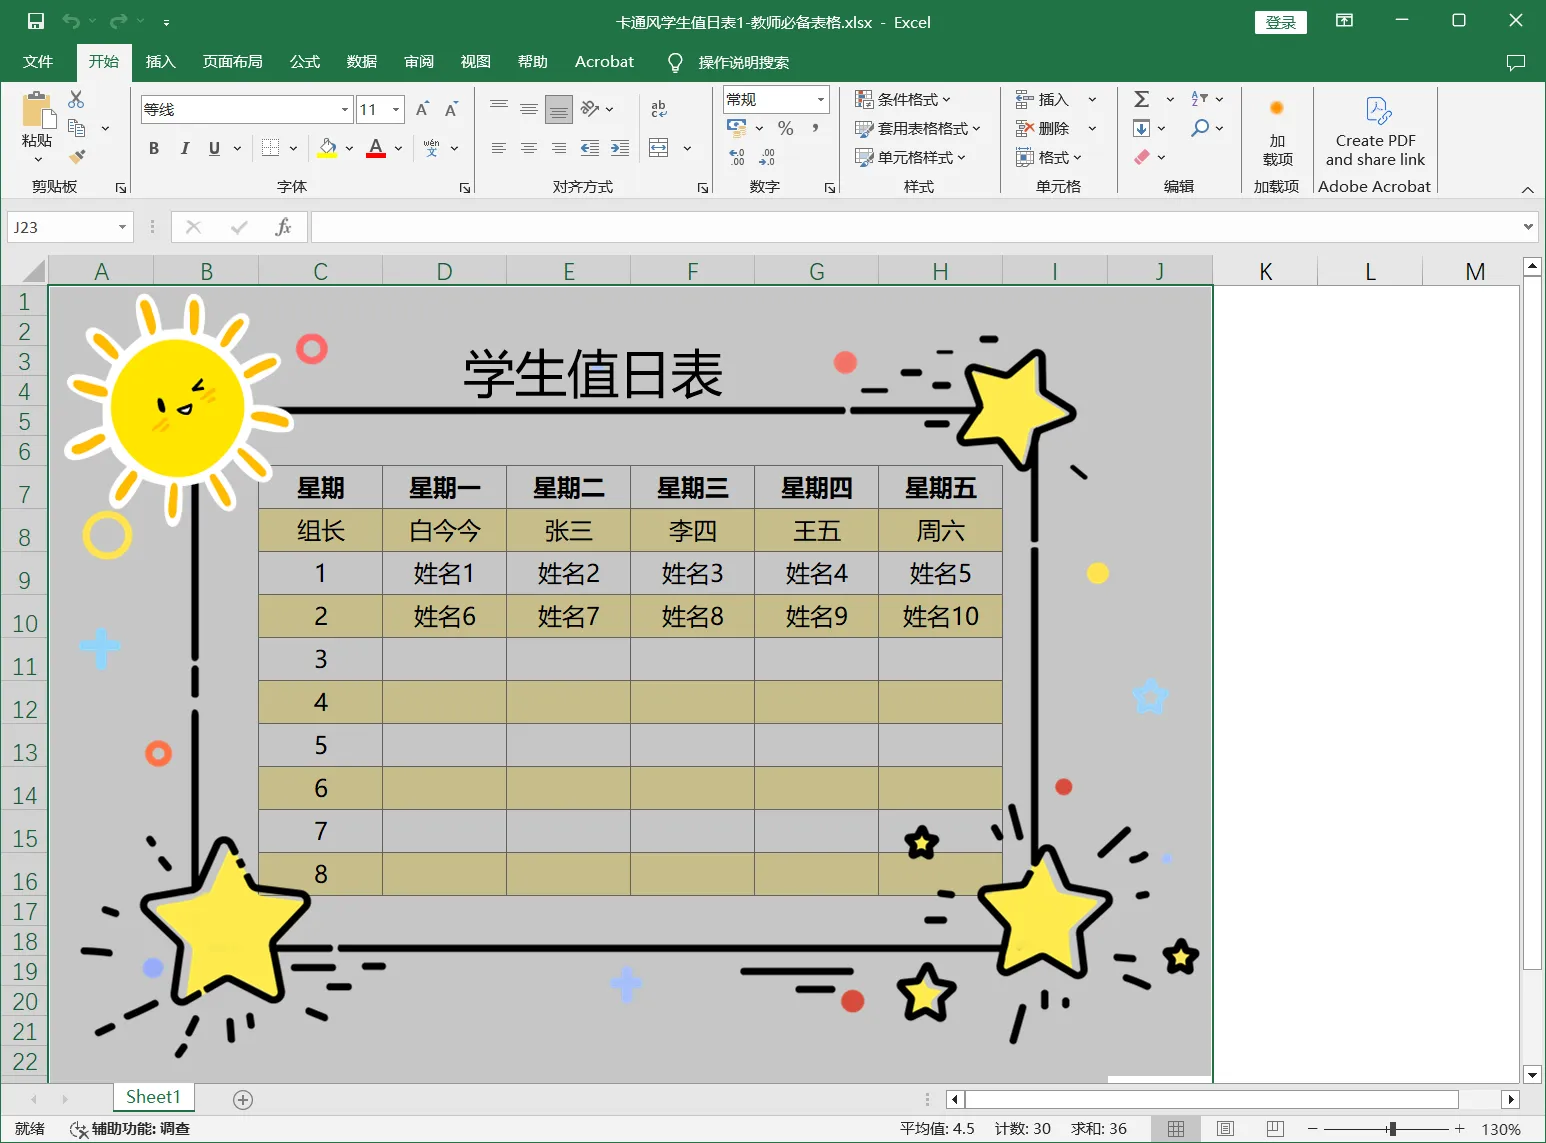Open 条件格式 conditional formatting

point(902,99)
